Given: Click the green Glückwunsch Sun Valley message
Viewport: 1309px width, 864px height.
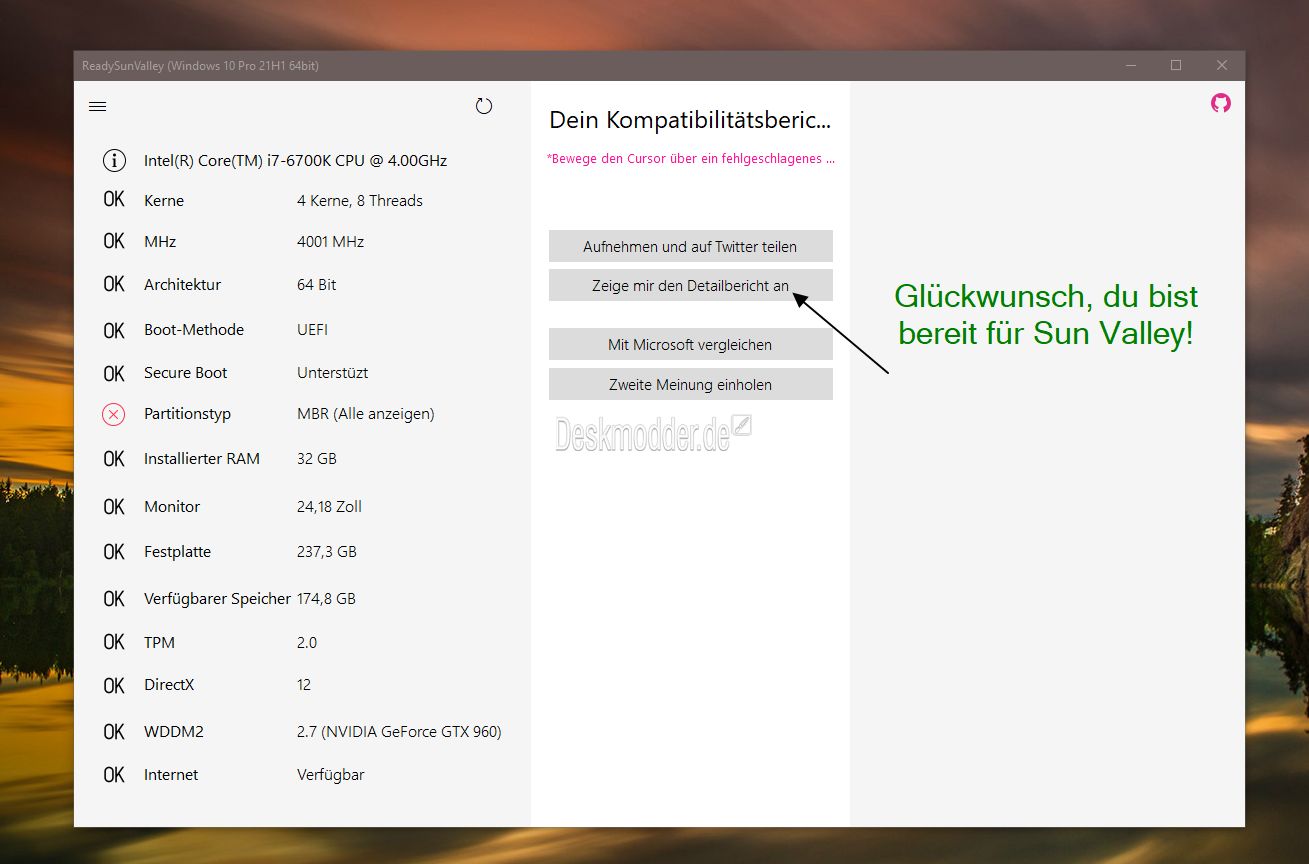Looking at the screenshot, I should coord(1046,315).
